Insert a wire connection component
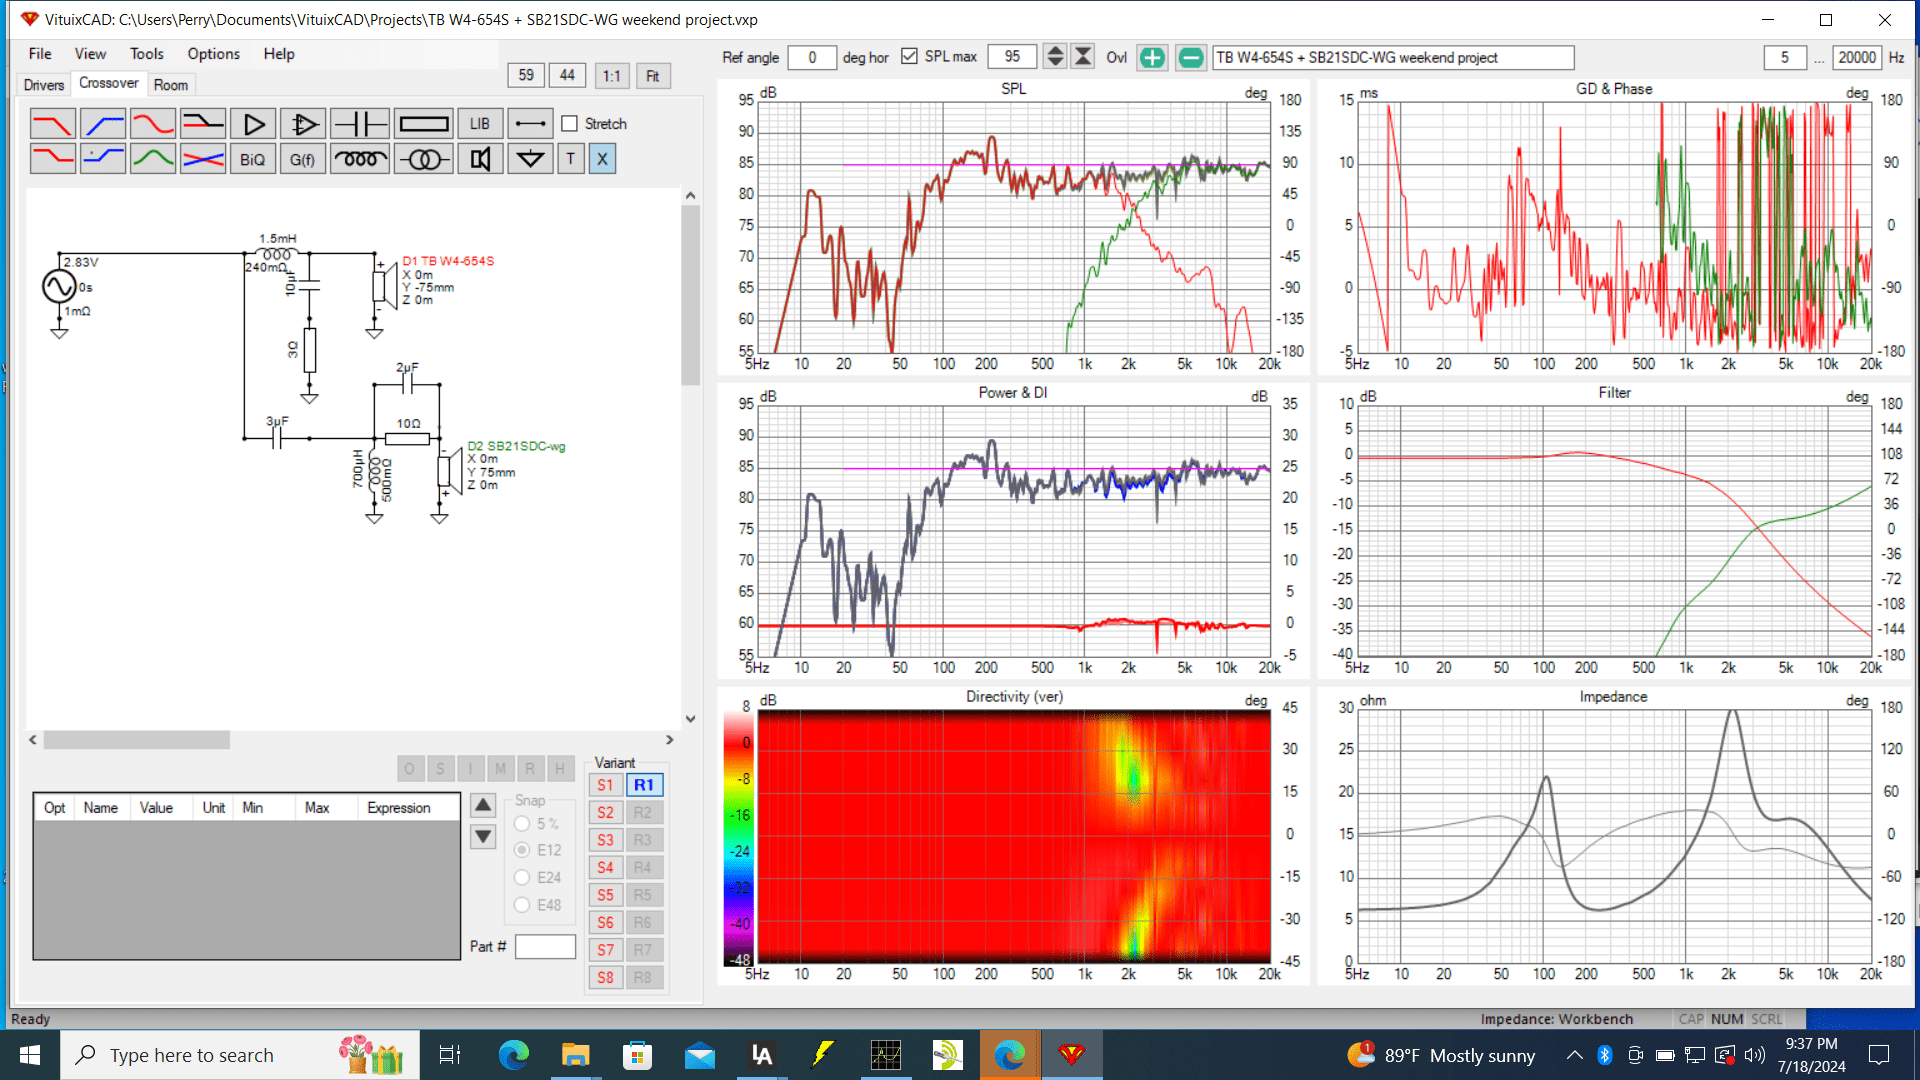The width and height of the screenshot is (1920, 1080). coord(530,124)
